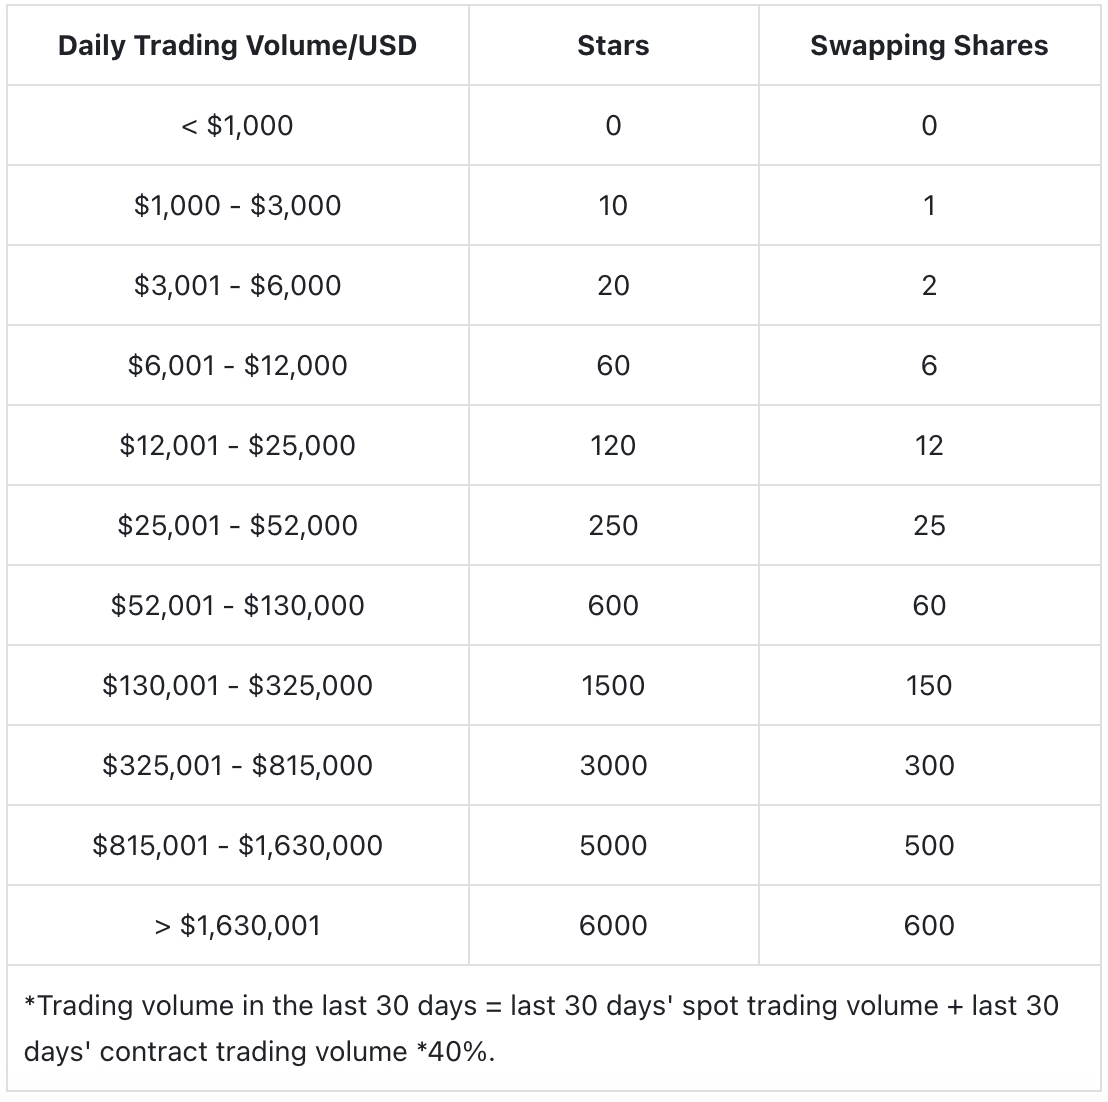Click the 1500 stars value
1108x1102 pixels.
tap(613, 686)
